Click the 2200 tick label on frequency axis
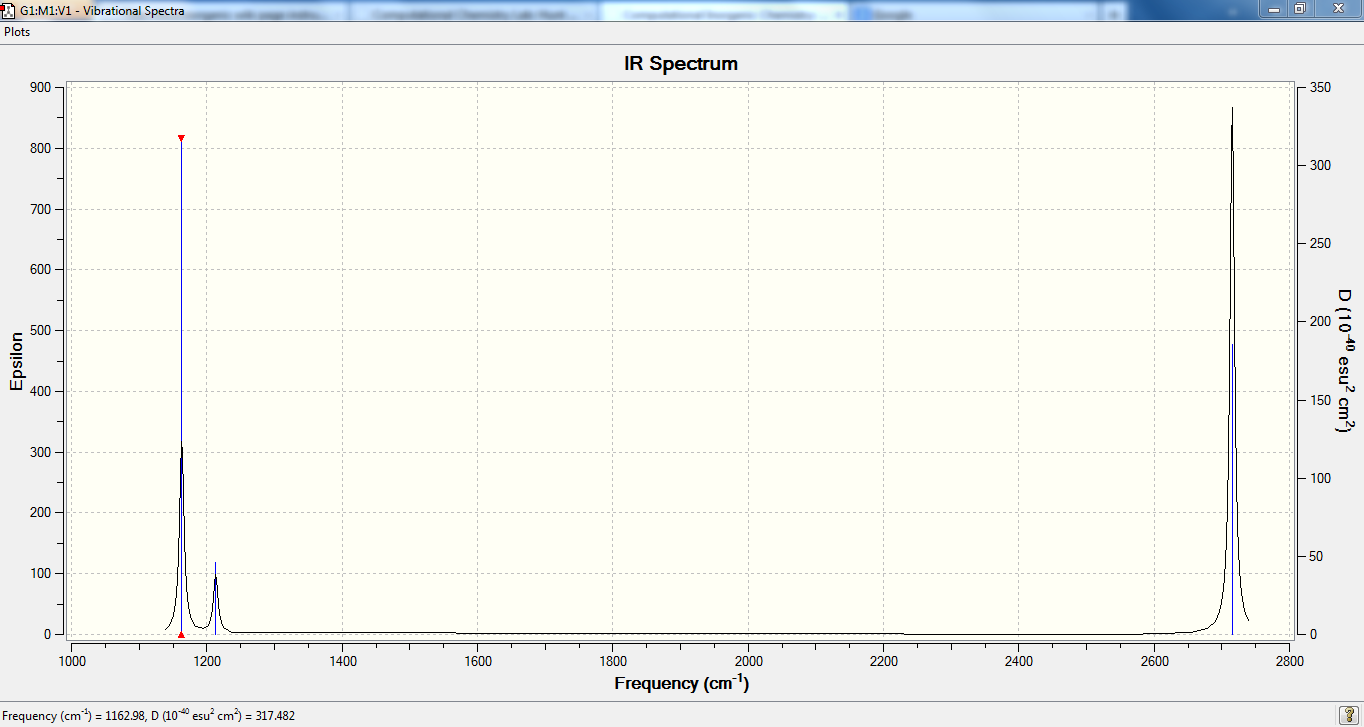1364x727 pixels. click(x=884, y=661)
